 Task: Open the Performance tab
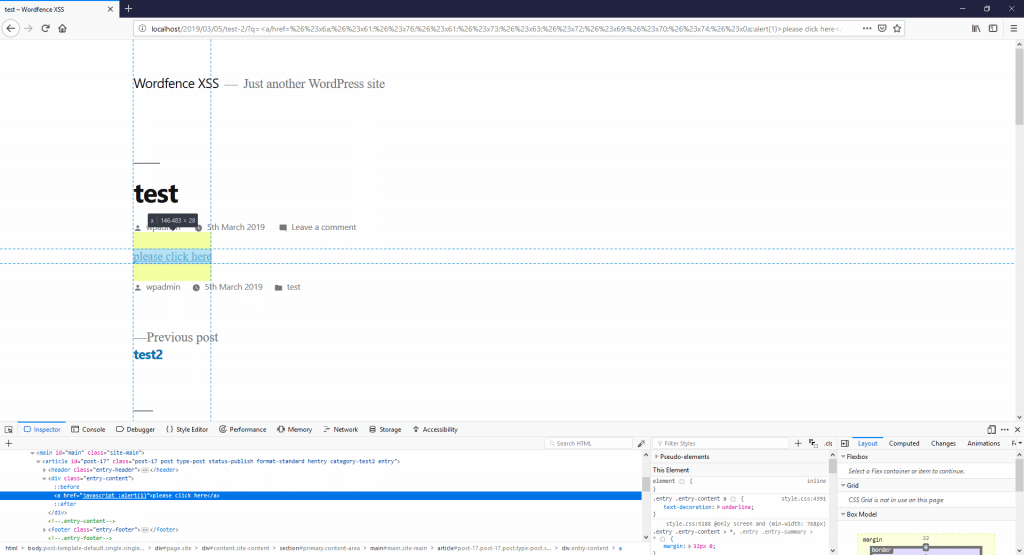pos(242,430)
